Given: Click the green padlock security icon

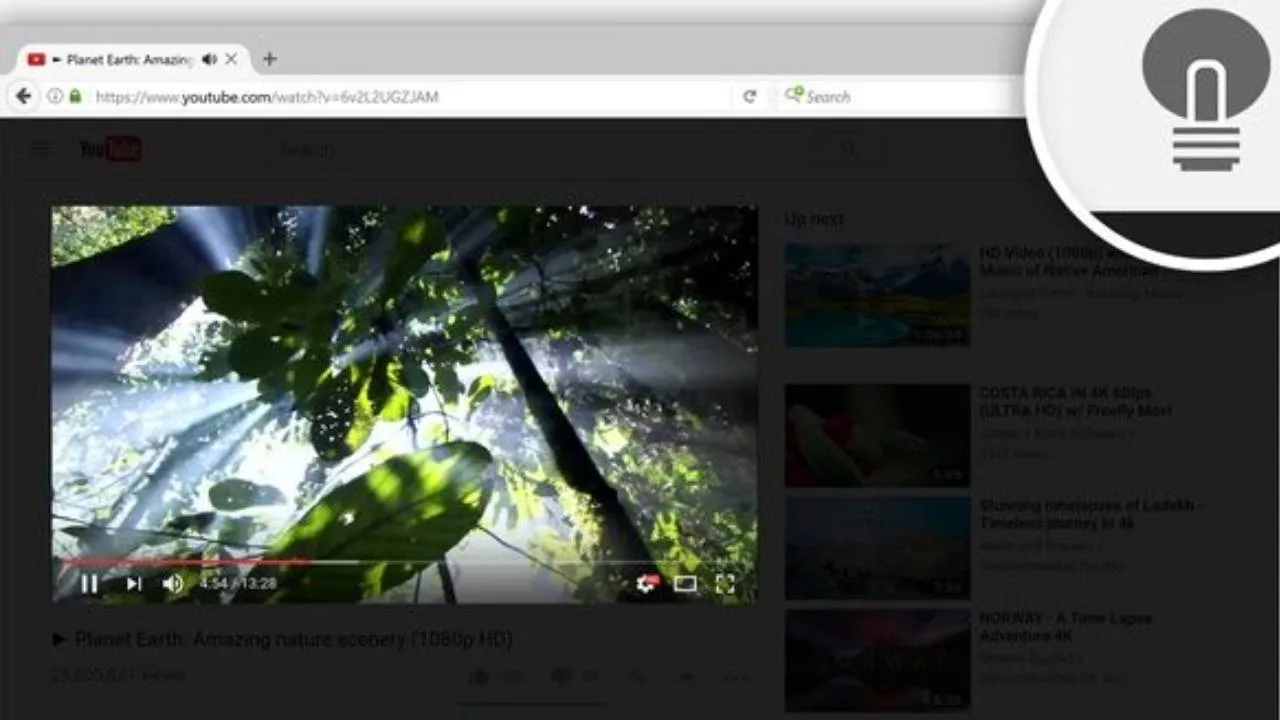Looking at the screenshot, I should pyautogui.click(x=75, y=96).
